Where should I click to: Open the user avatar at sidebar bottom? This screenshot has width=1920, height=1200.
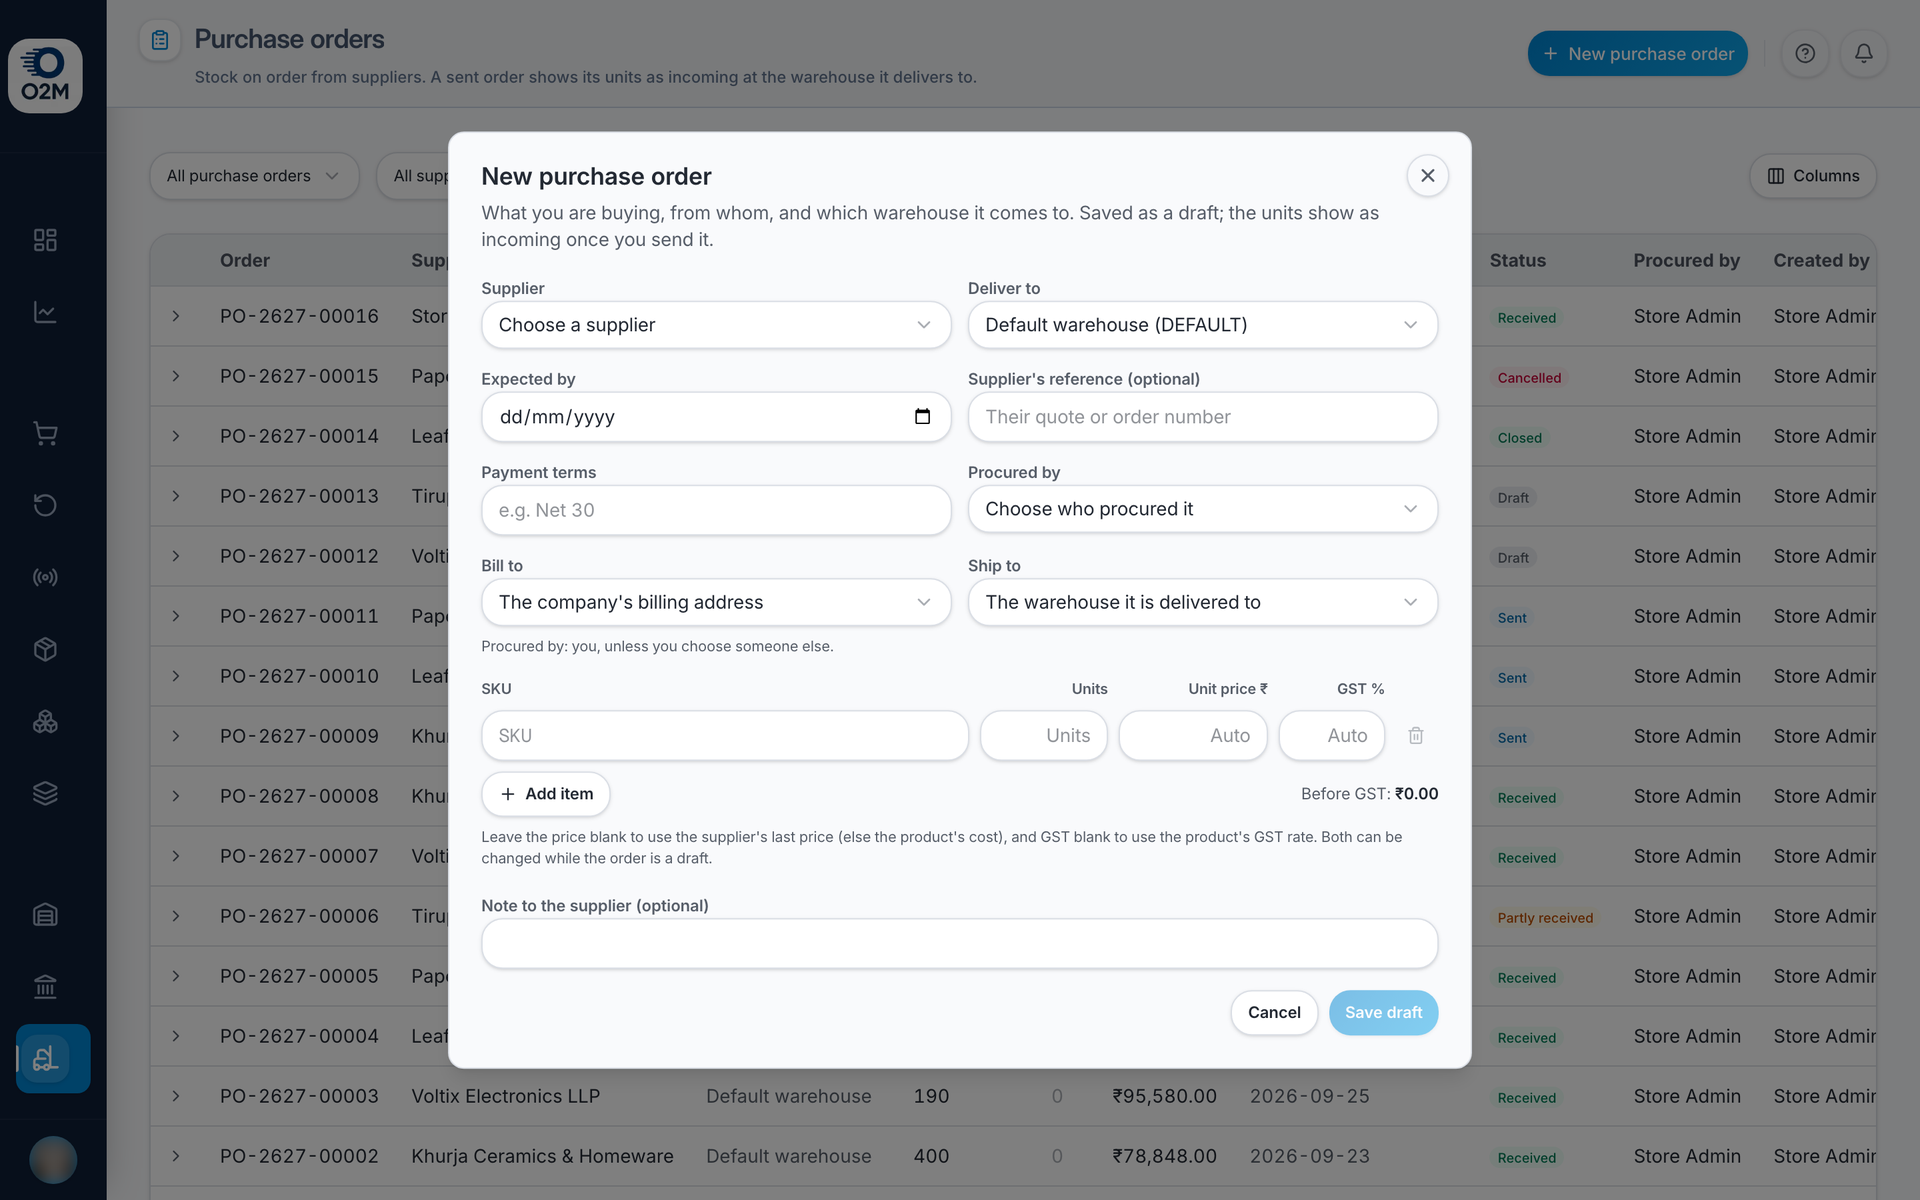pos(53,1160)
